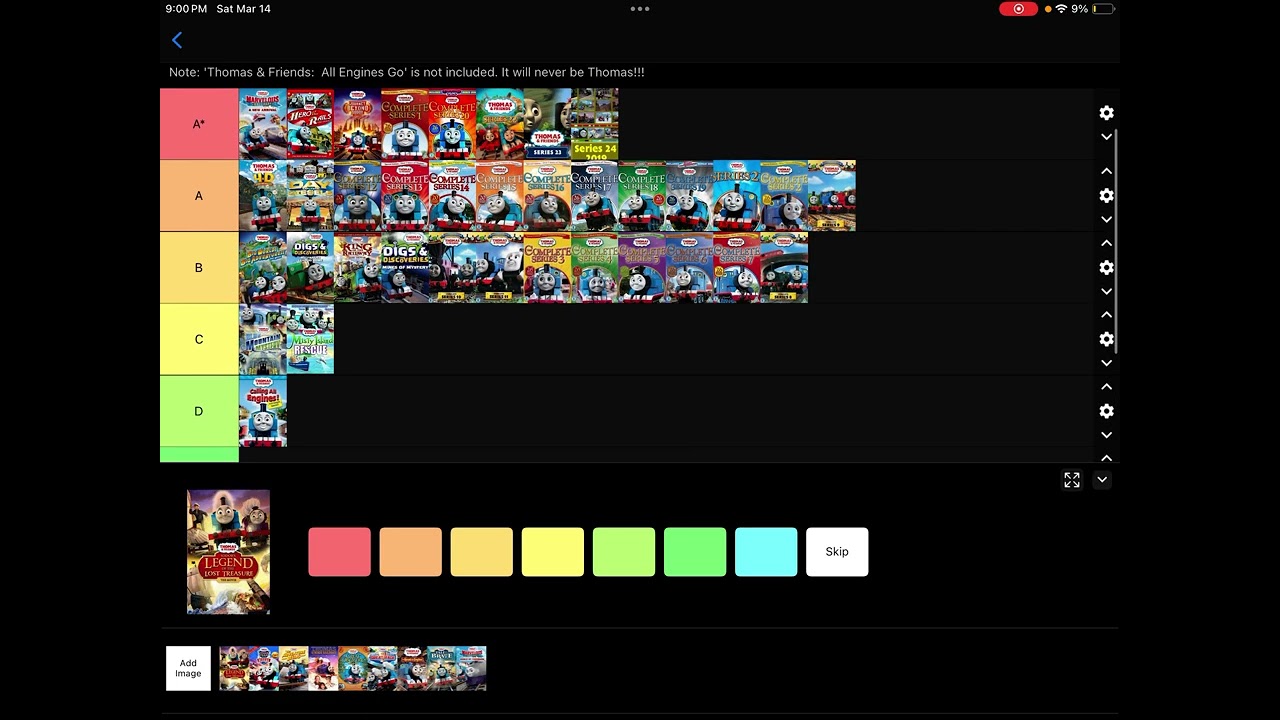Select Misty Island Rescue cover
This screenshot has width=1280, height=720.
coord(310,340)
